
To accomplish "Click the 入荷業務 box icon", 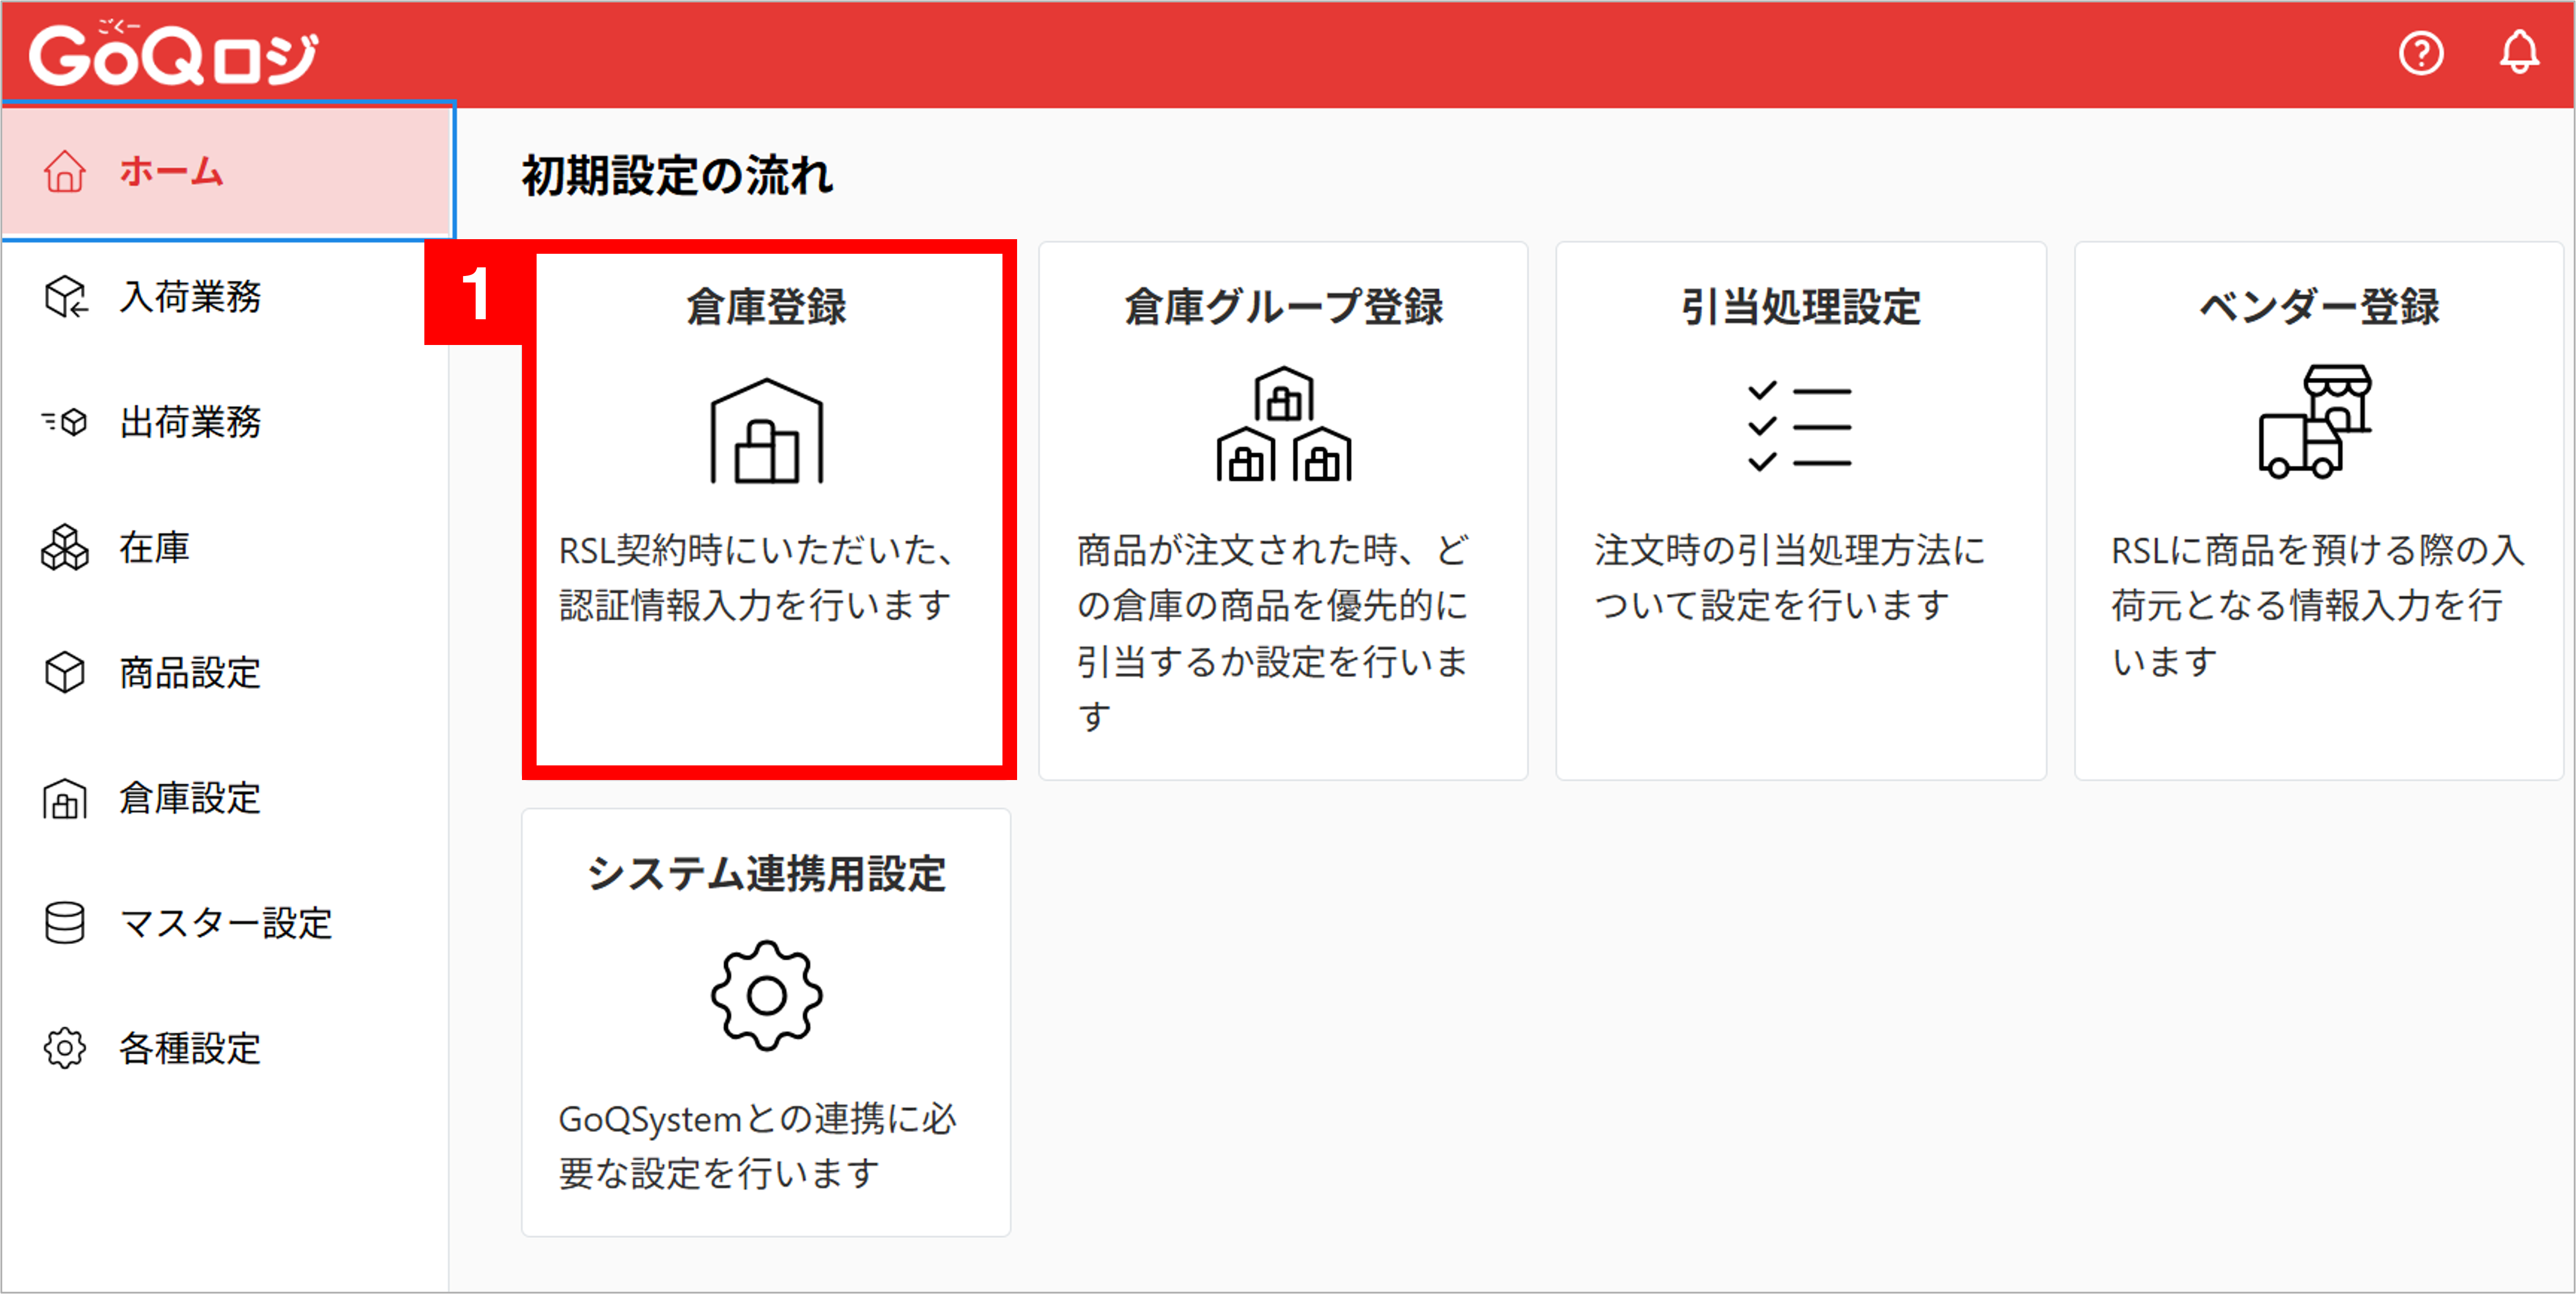I will point(66,297).
